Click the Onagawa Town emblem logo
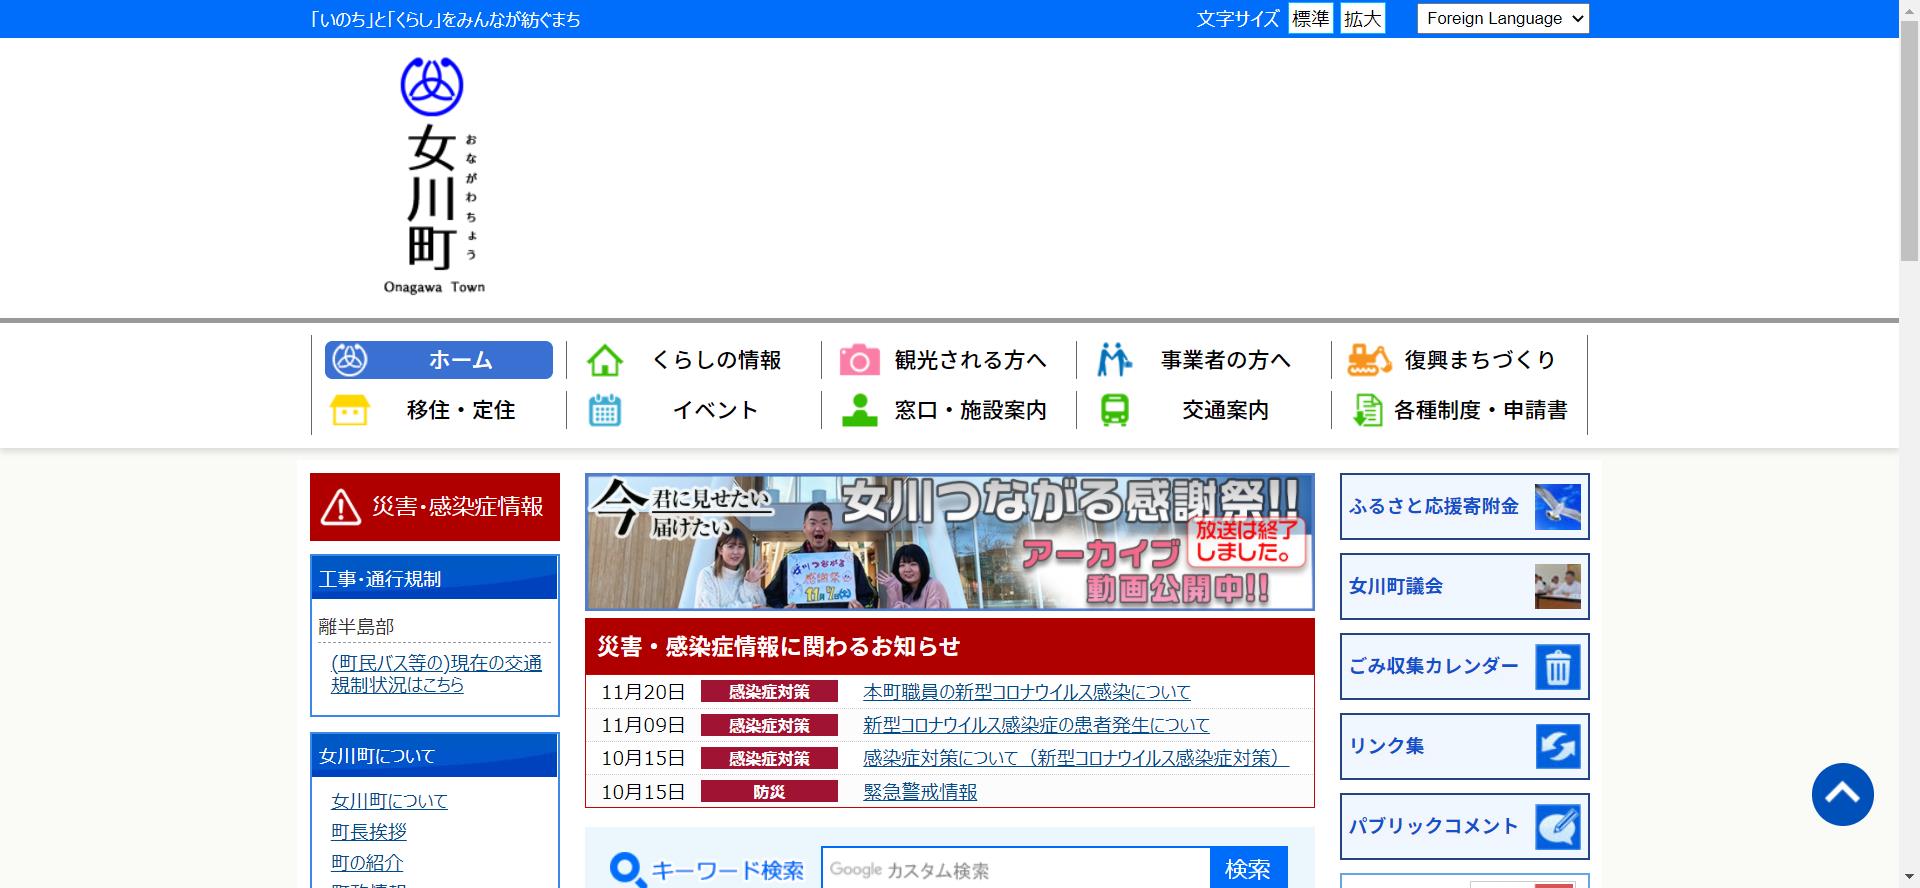The image size is (1920, 888). pyautogui.click(x=432, y=86)
